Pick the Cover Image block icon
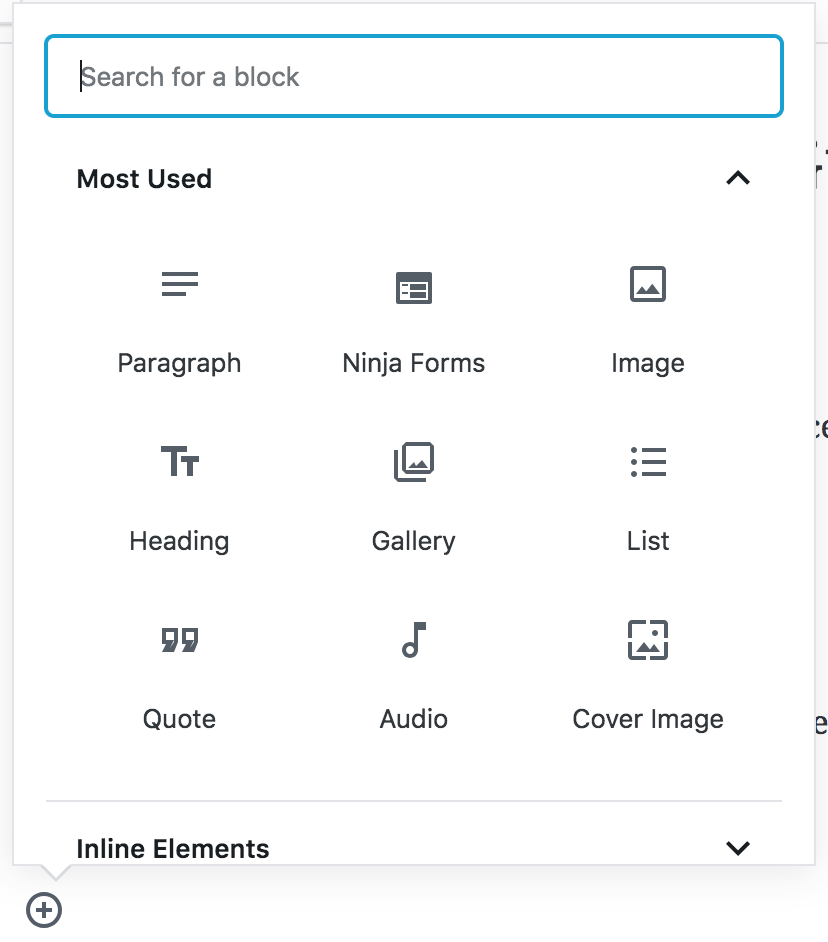 647,640
